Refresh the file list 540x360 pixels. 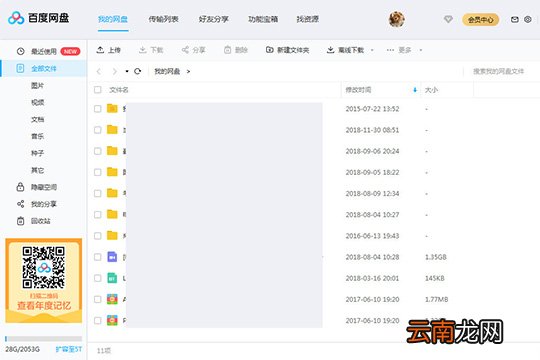pyautogui.click(x=137, y=71)
